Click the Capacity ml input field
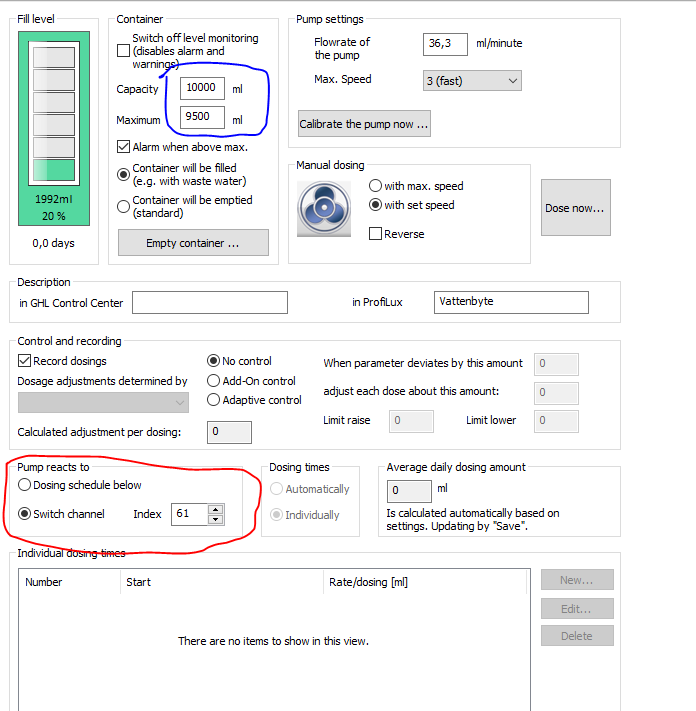Viewport: 696px width, 711px height. tap(202, 88)
